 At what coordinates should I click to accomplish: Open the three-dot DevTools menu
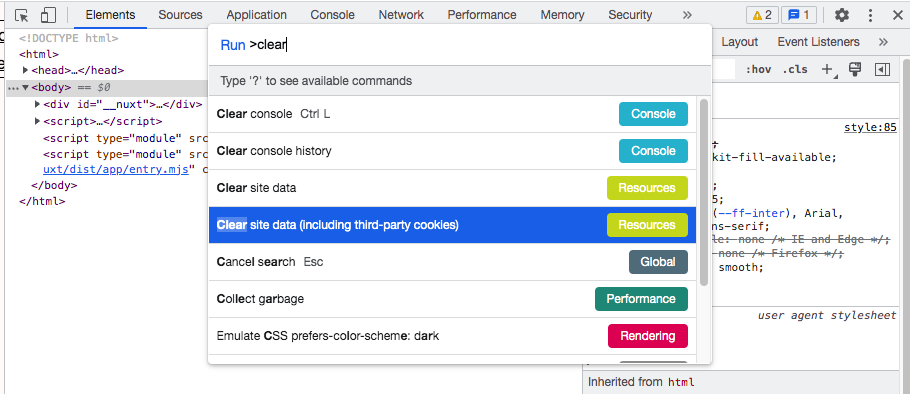click(871, 15)
